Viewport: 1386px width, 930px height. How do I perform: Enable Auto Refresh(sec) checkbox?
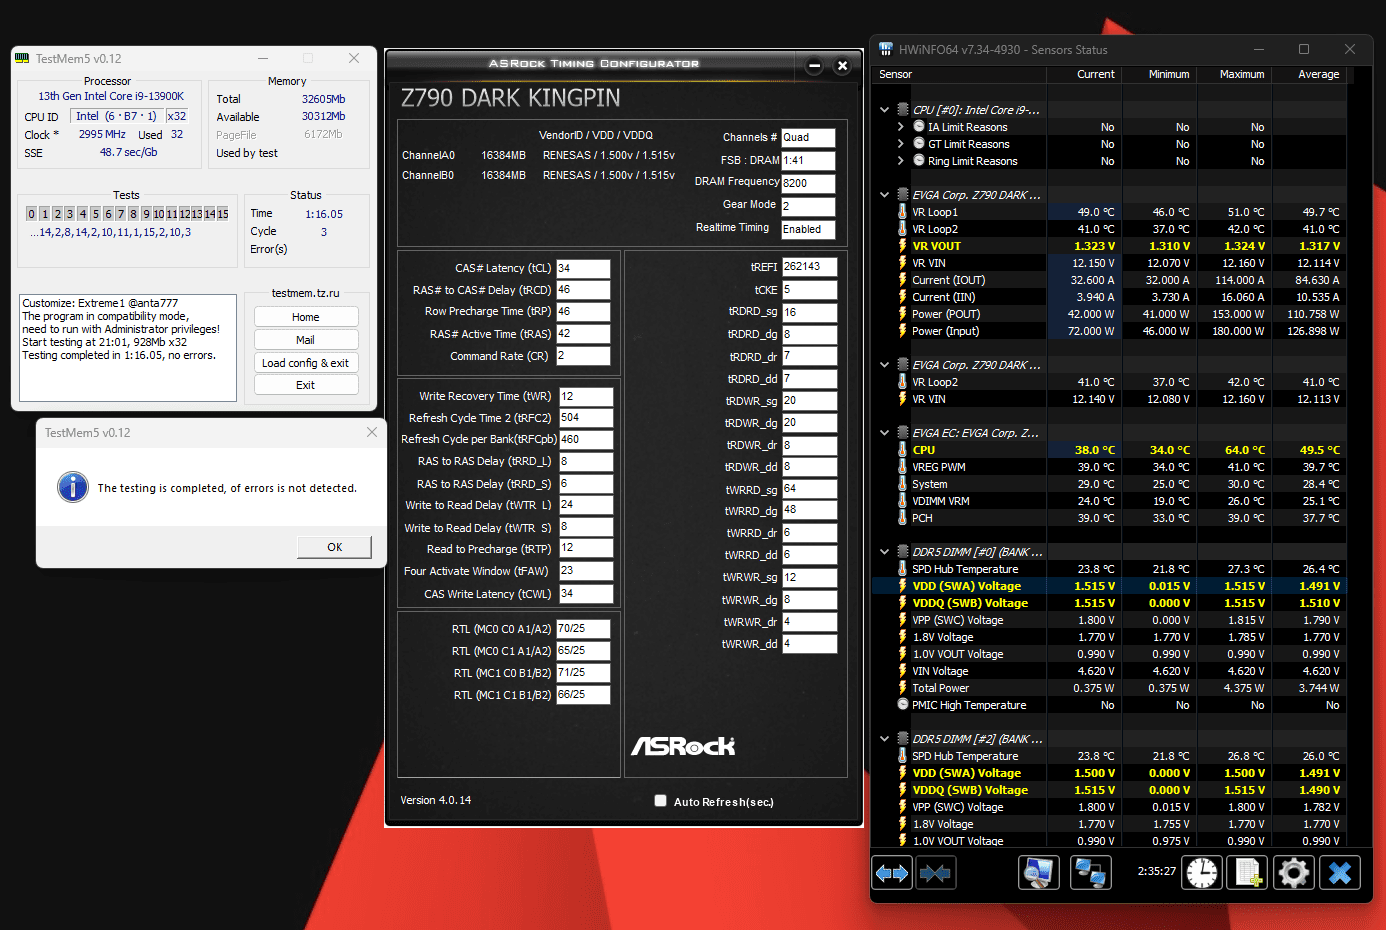tap(660, 800)
